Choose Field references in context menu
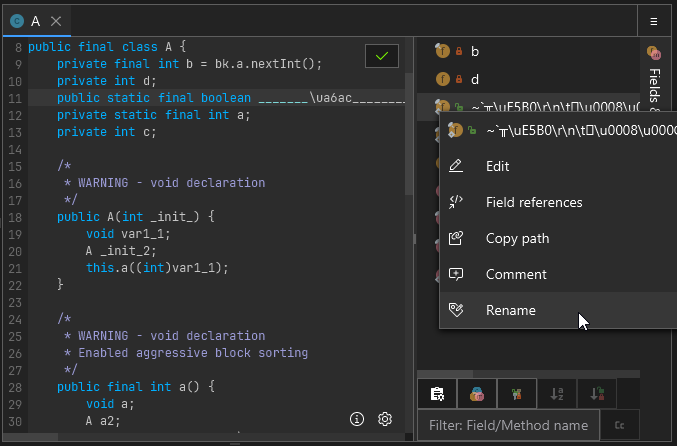 click(558, 202)
